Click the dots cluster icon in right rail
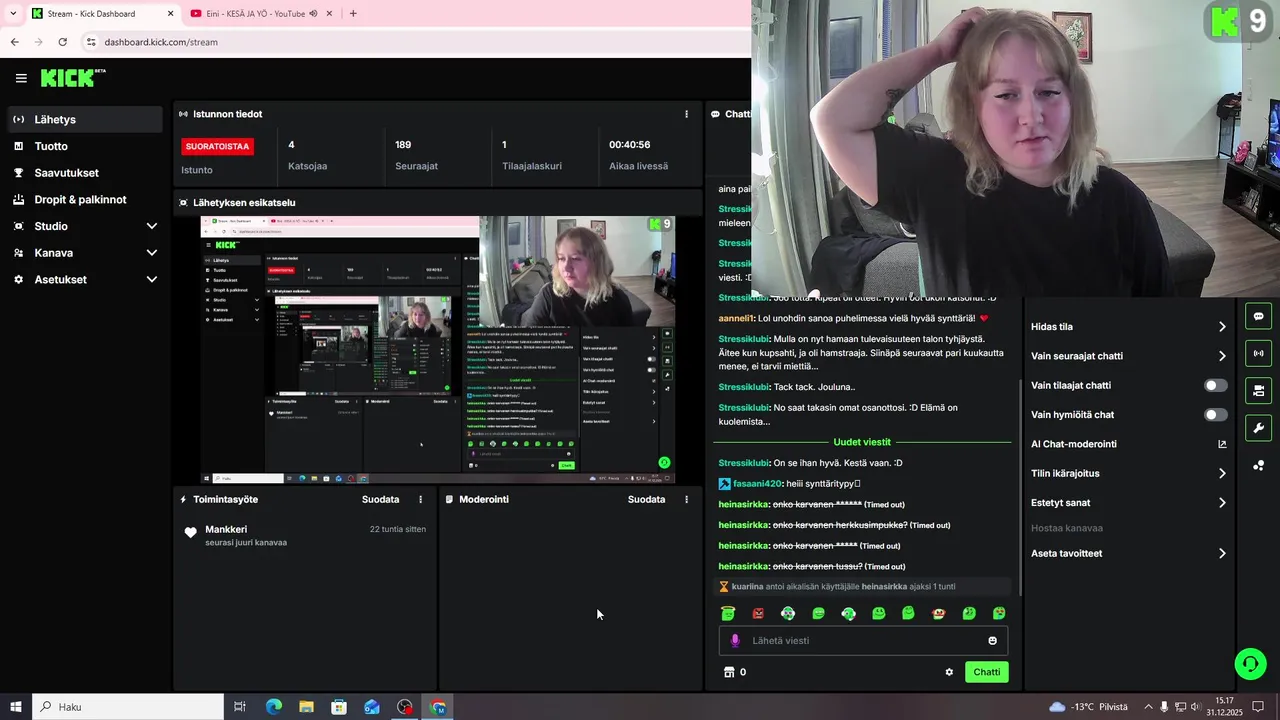1280x720 pixels. 1258,465
